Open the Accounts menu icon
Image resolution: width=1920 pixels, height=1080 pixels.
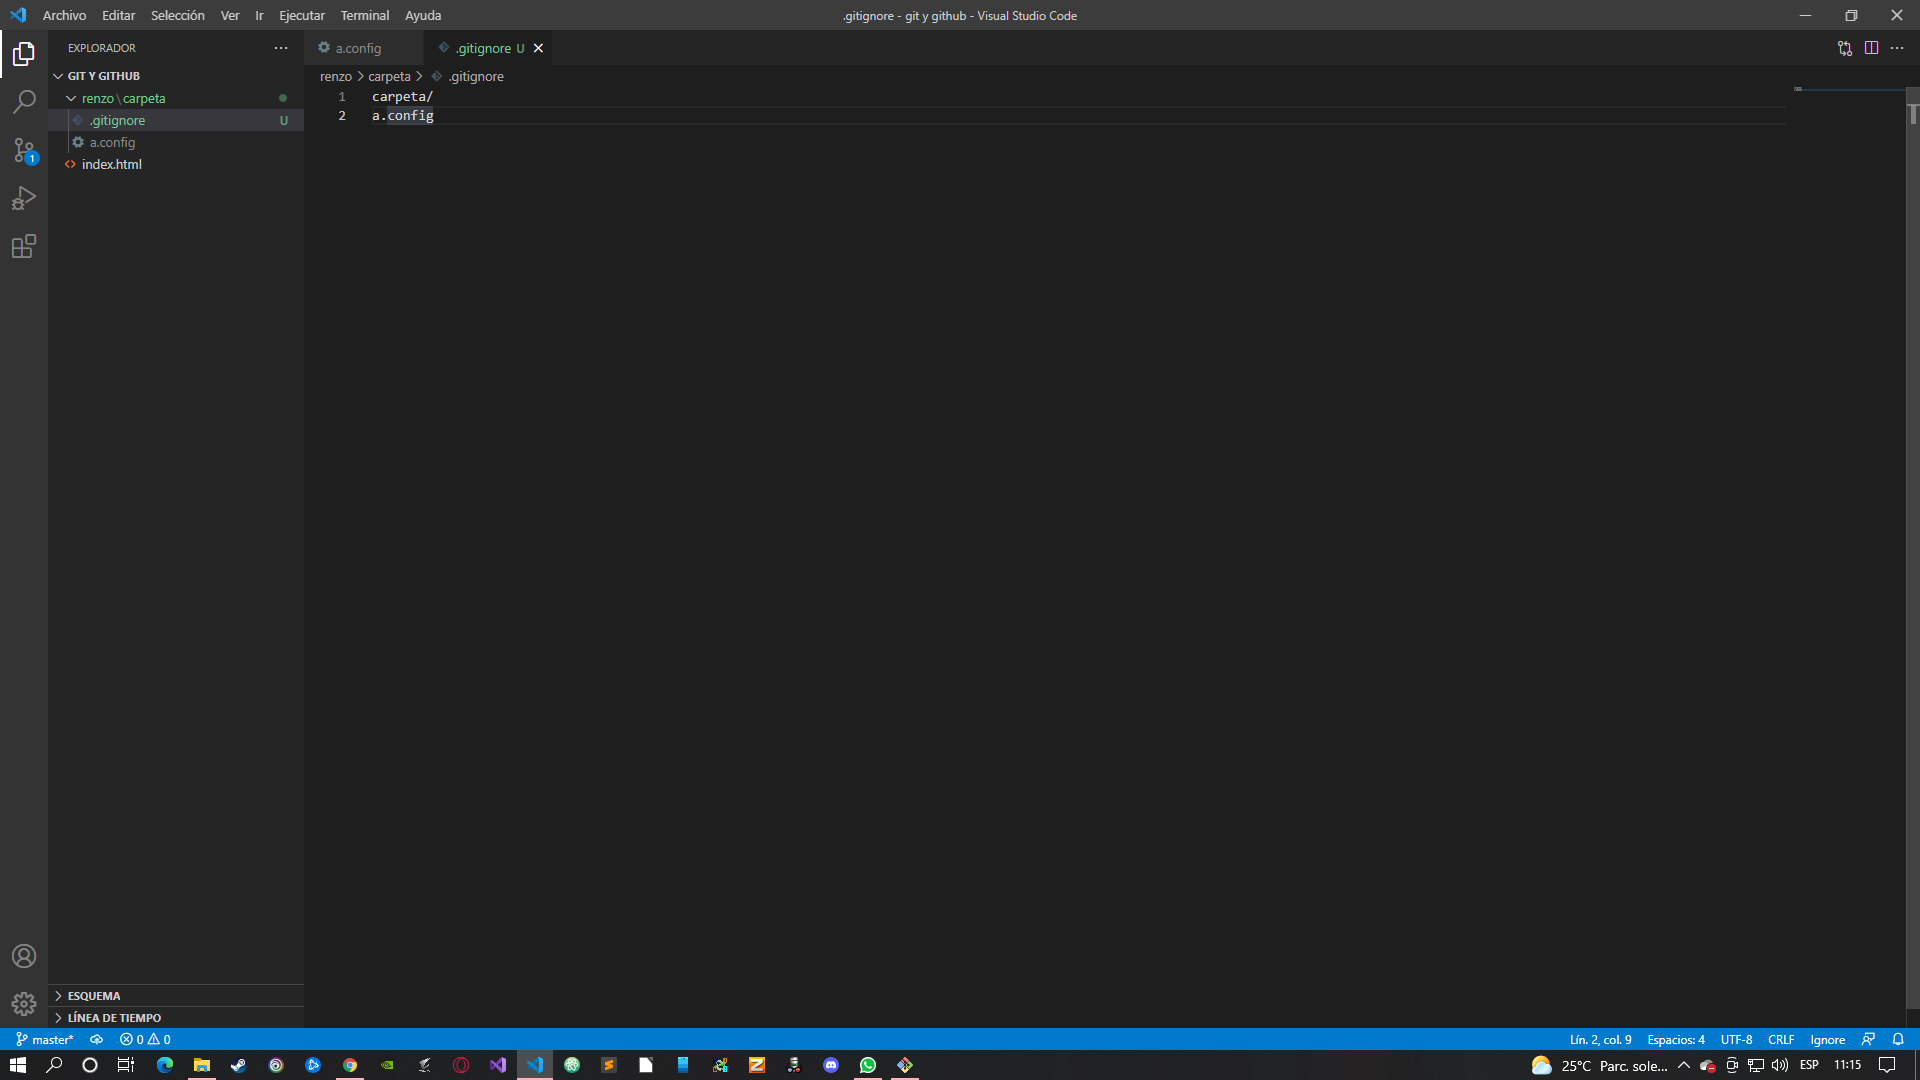pos(24,956)
